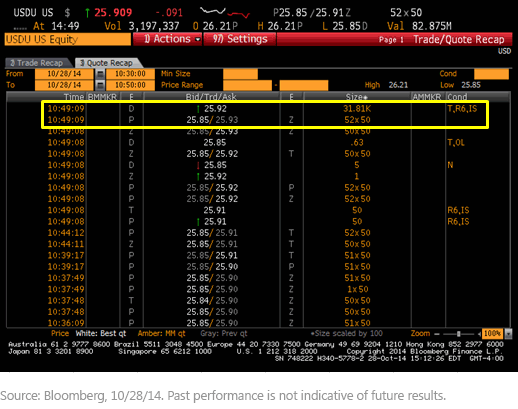
Task: Open the Actions dropdown menu
Action: pyautogui.click(x=167, y=39)
